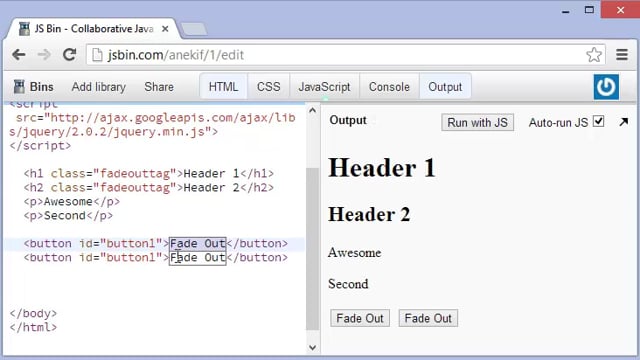Open the Share menu
The width and height of the screenshot is (640, 360).
pos(159,87)
